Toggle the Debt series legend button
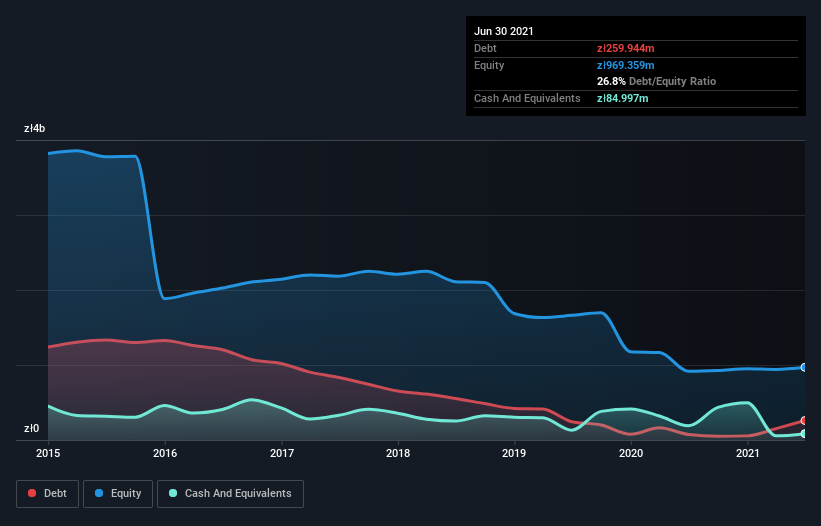 tap(48, 494)
